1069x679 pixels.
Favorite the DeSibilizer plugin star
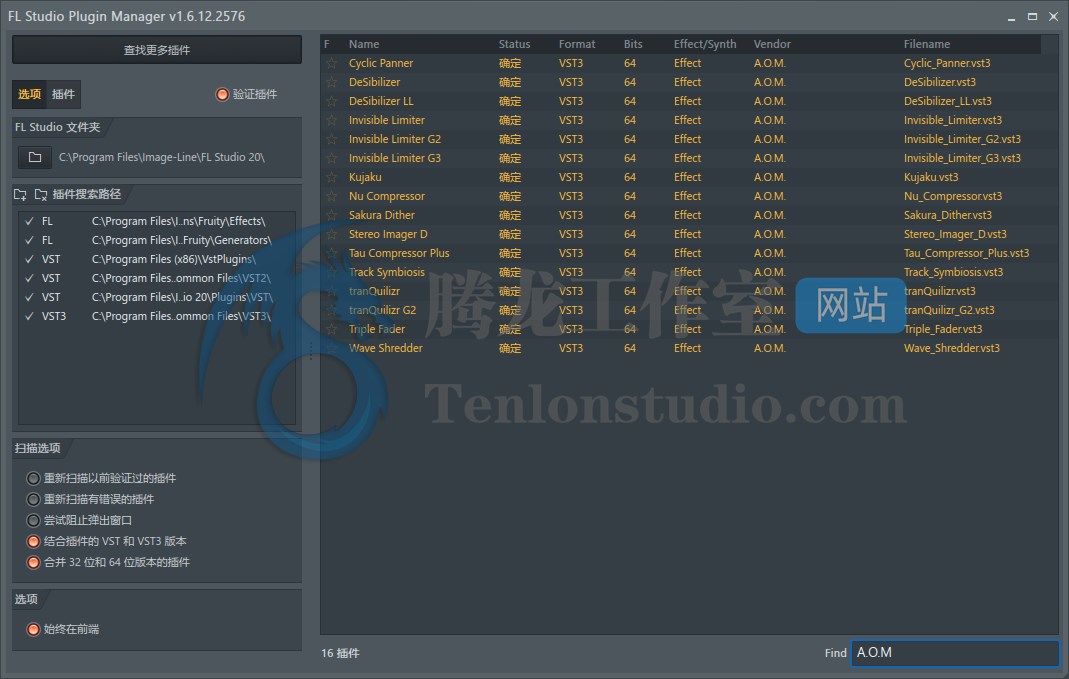[x=331, y=82]
